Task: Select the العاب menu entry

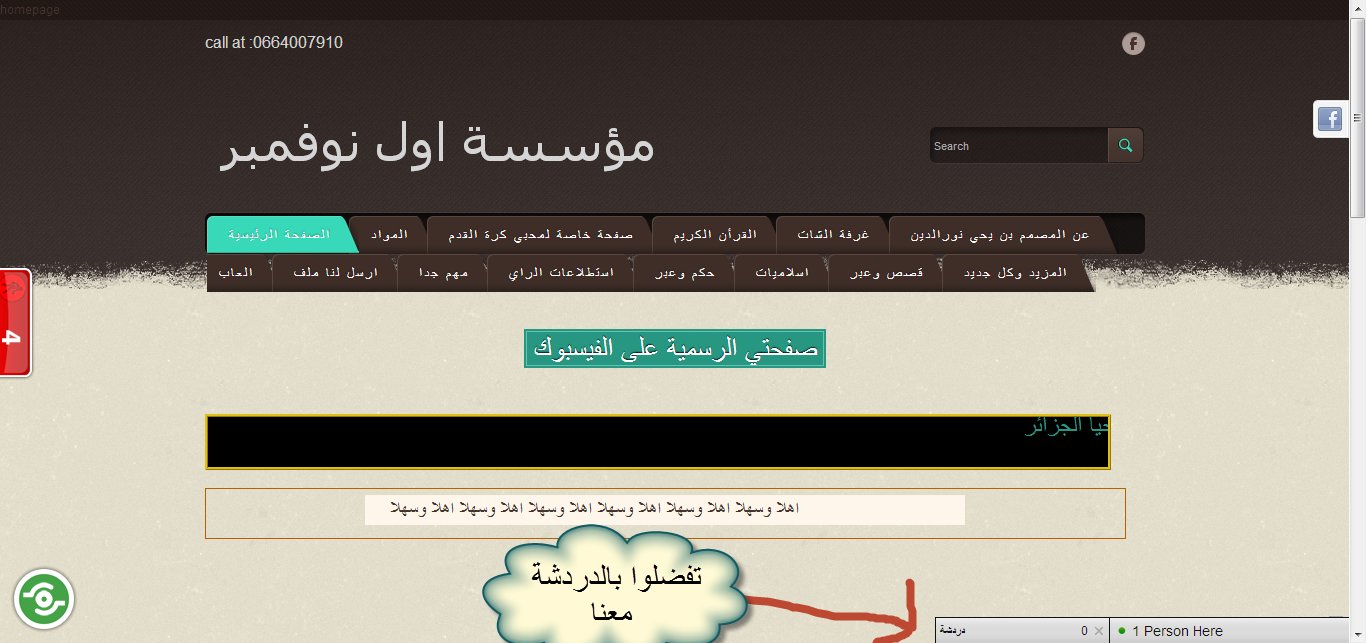Action: pyautogui.click(x=239, y=271)
